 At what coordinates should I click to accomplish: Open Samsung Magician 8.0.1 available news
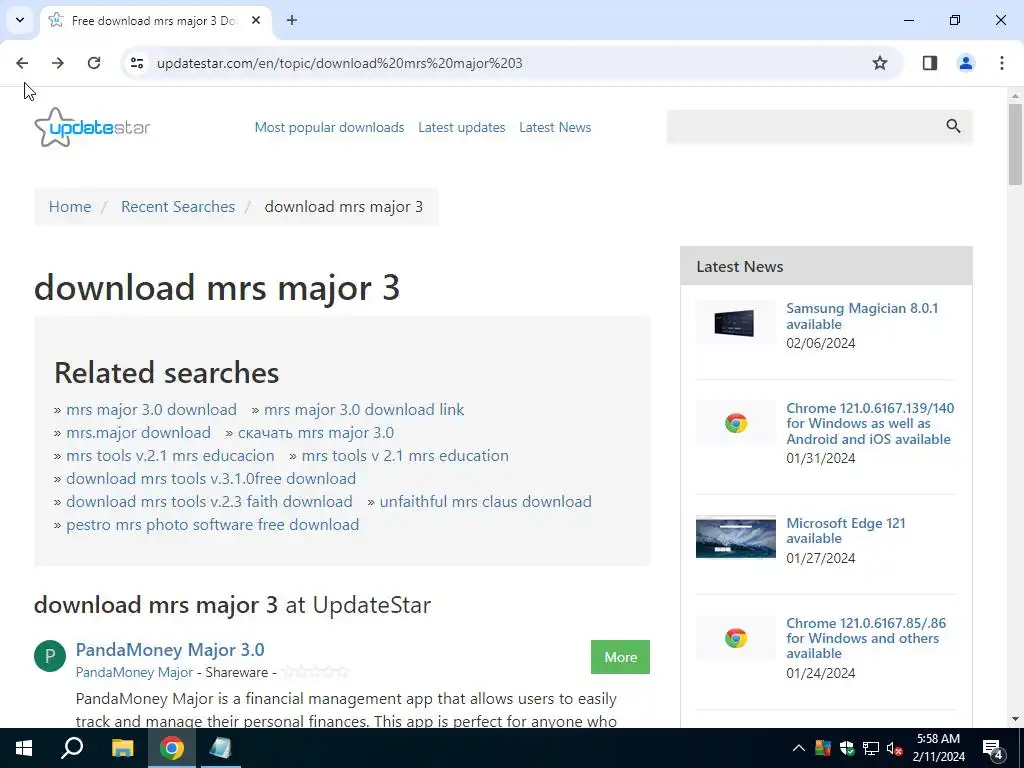click(862, 316)
